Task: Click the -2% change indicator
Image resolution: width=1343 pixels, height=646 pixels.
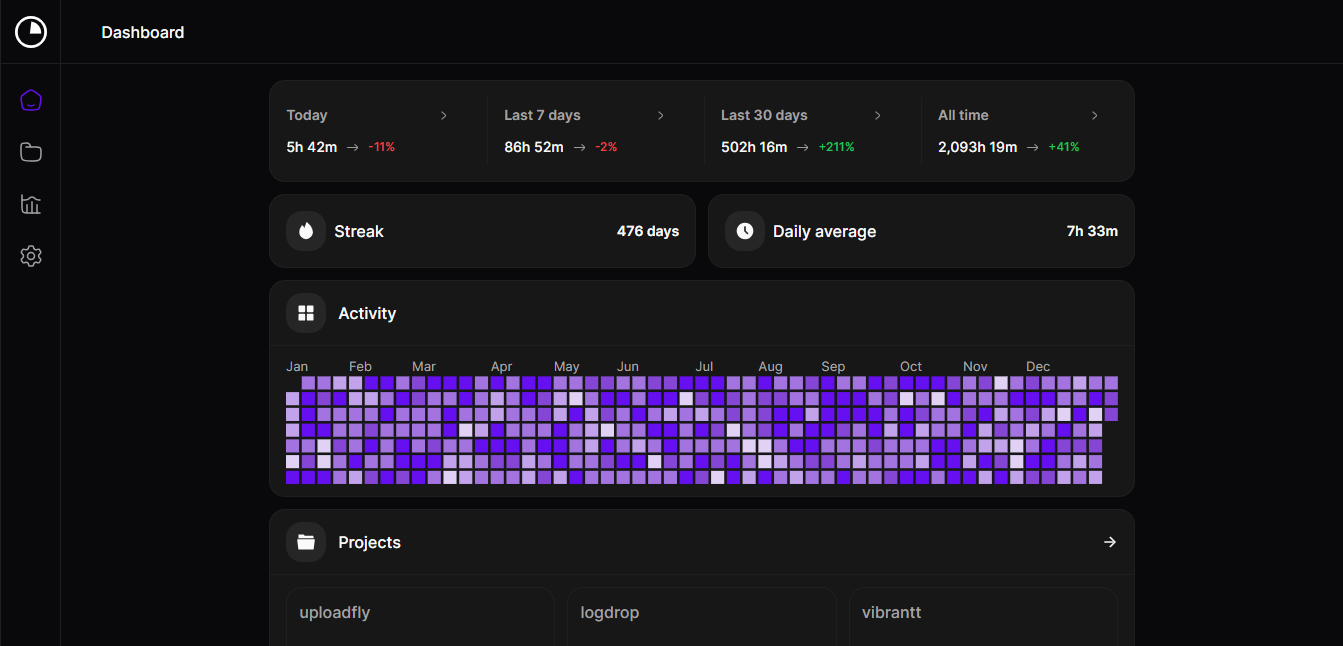Action: pyautogui.click(x=606, y=147)
